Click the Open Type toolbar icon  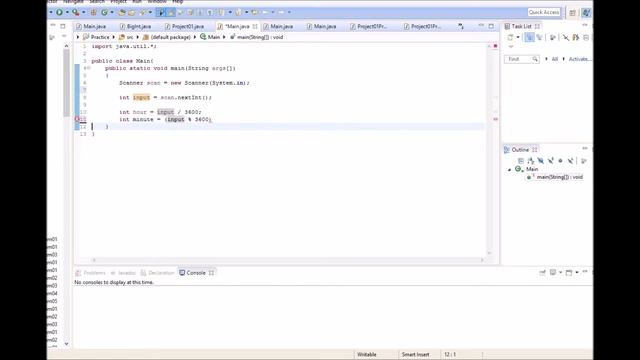click(122, 12)
